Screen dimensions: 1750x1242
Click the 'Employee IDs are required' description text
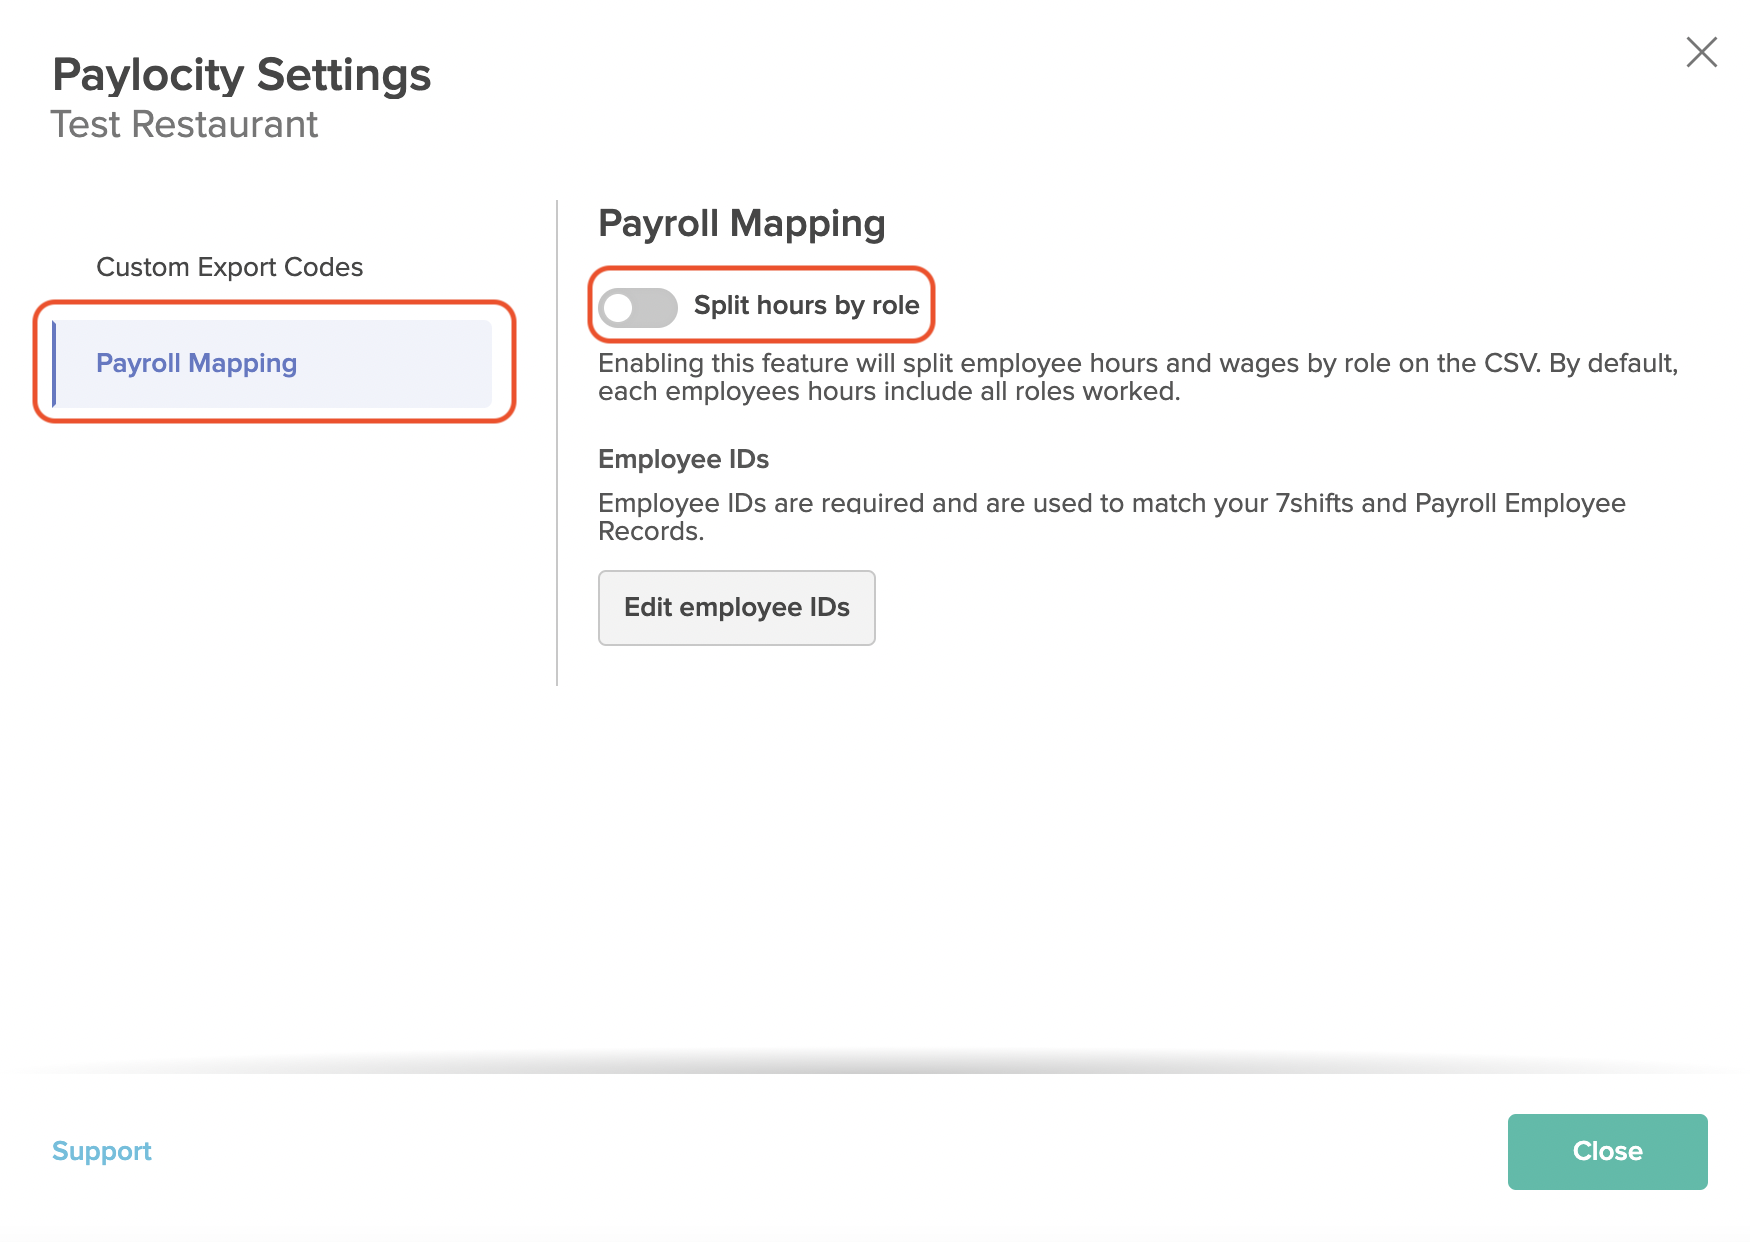pos(1112,517)
